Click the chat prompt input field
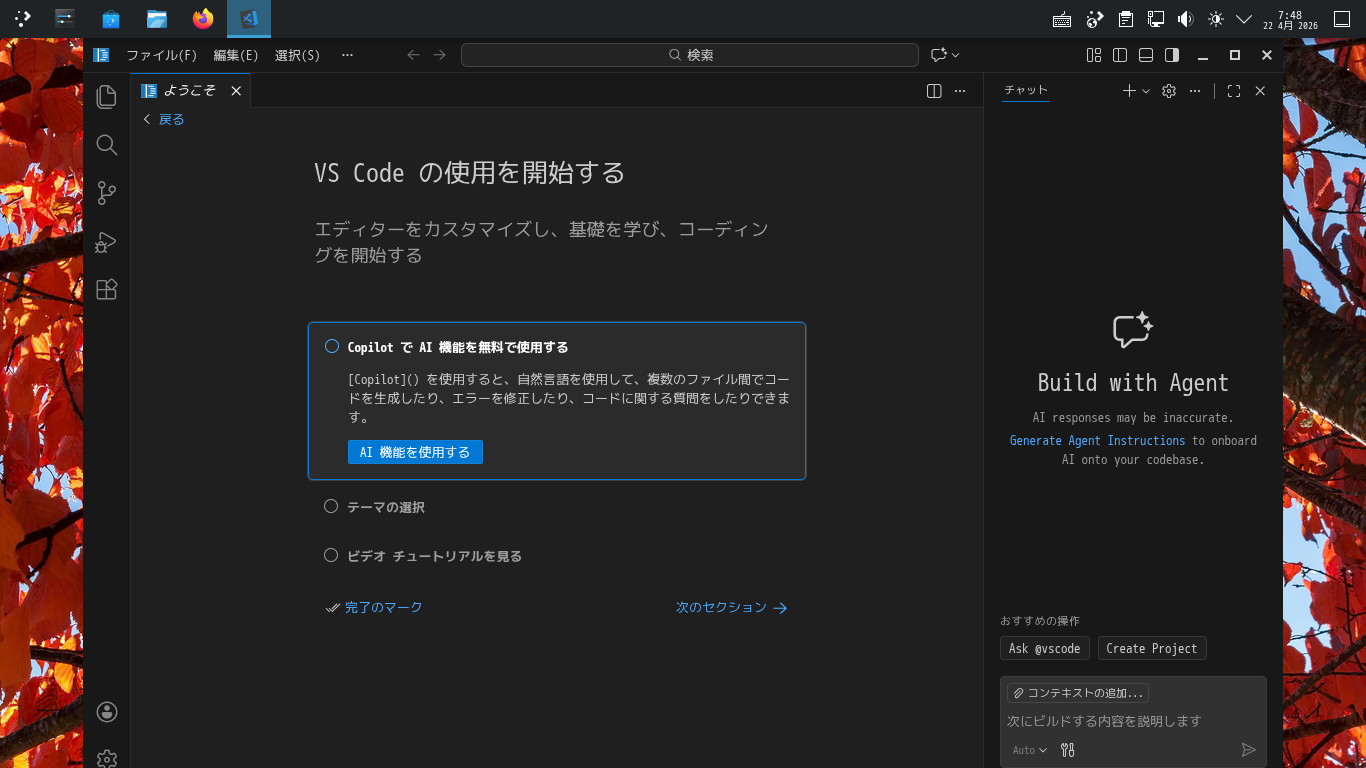The height and width of the screenshot is (768, 1366). (x=1120, y=721)
